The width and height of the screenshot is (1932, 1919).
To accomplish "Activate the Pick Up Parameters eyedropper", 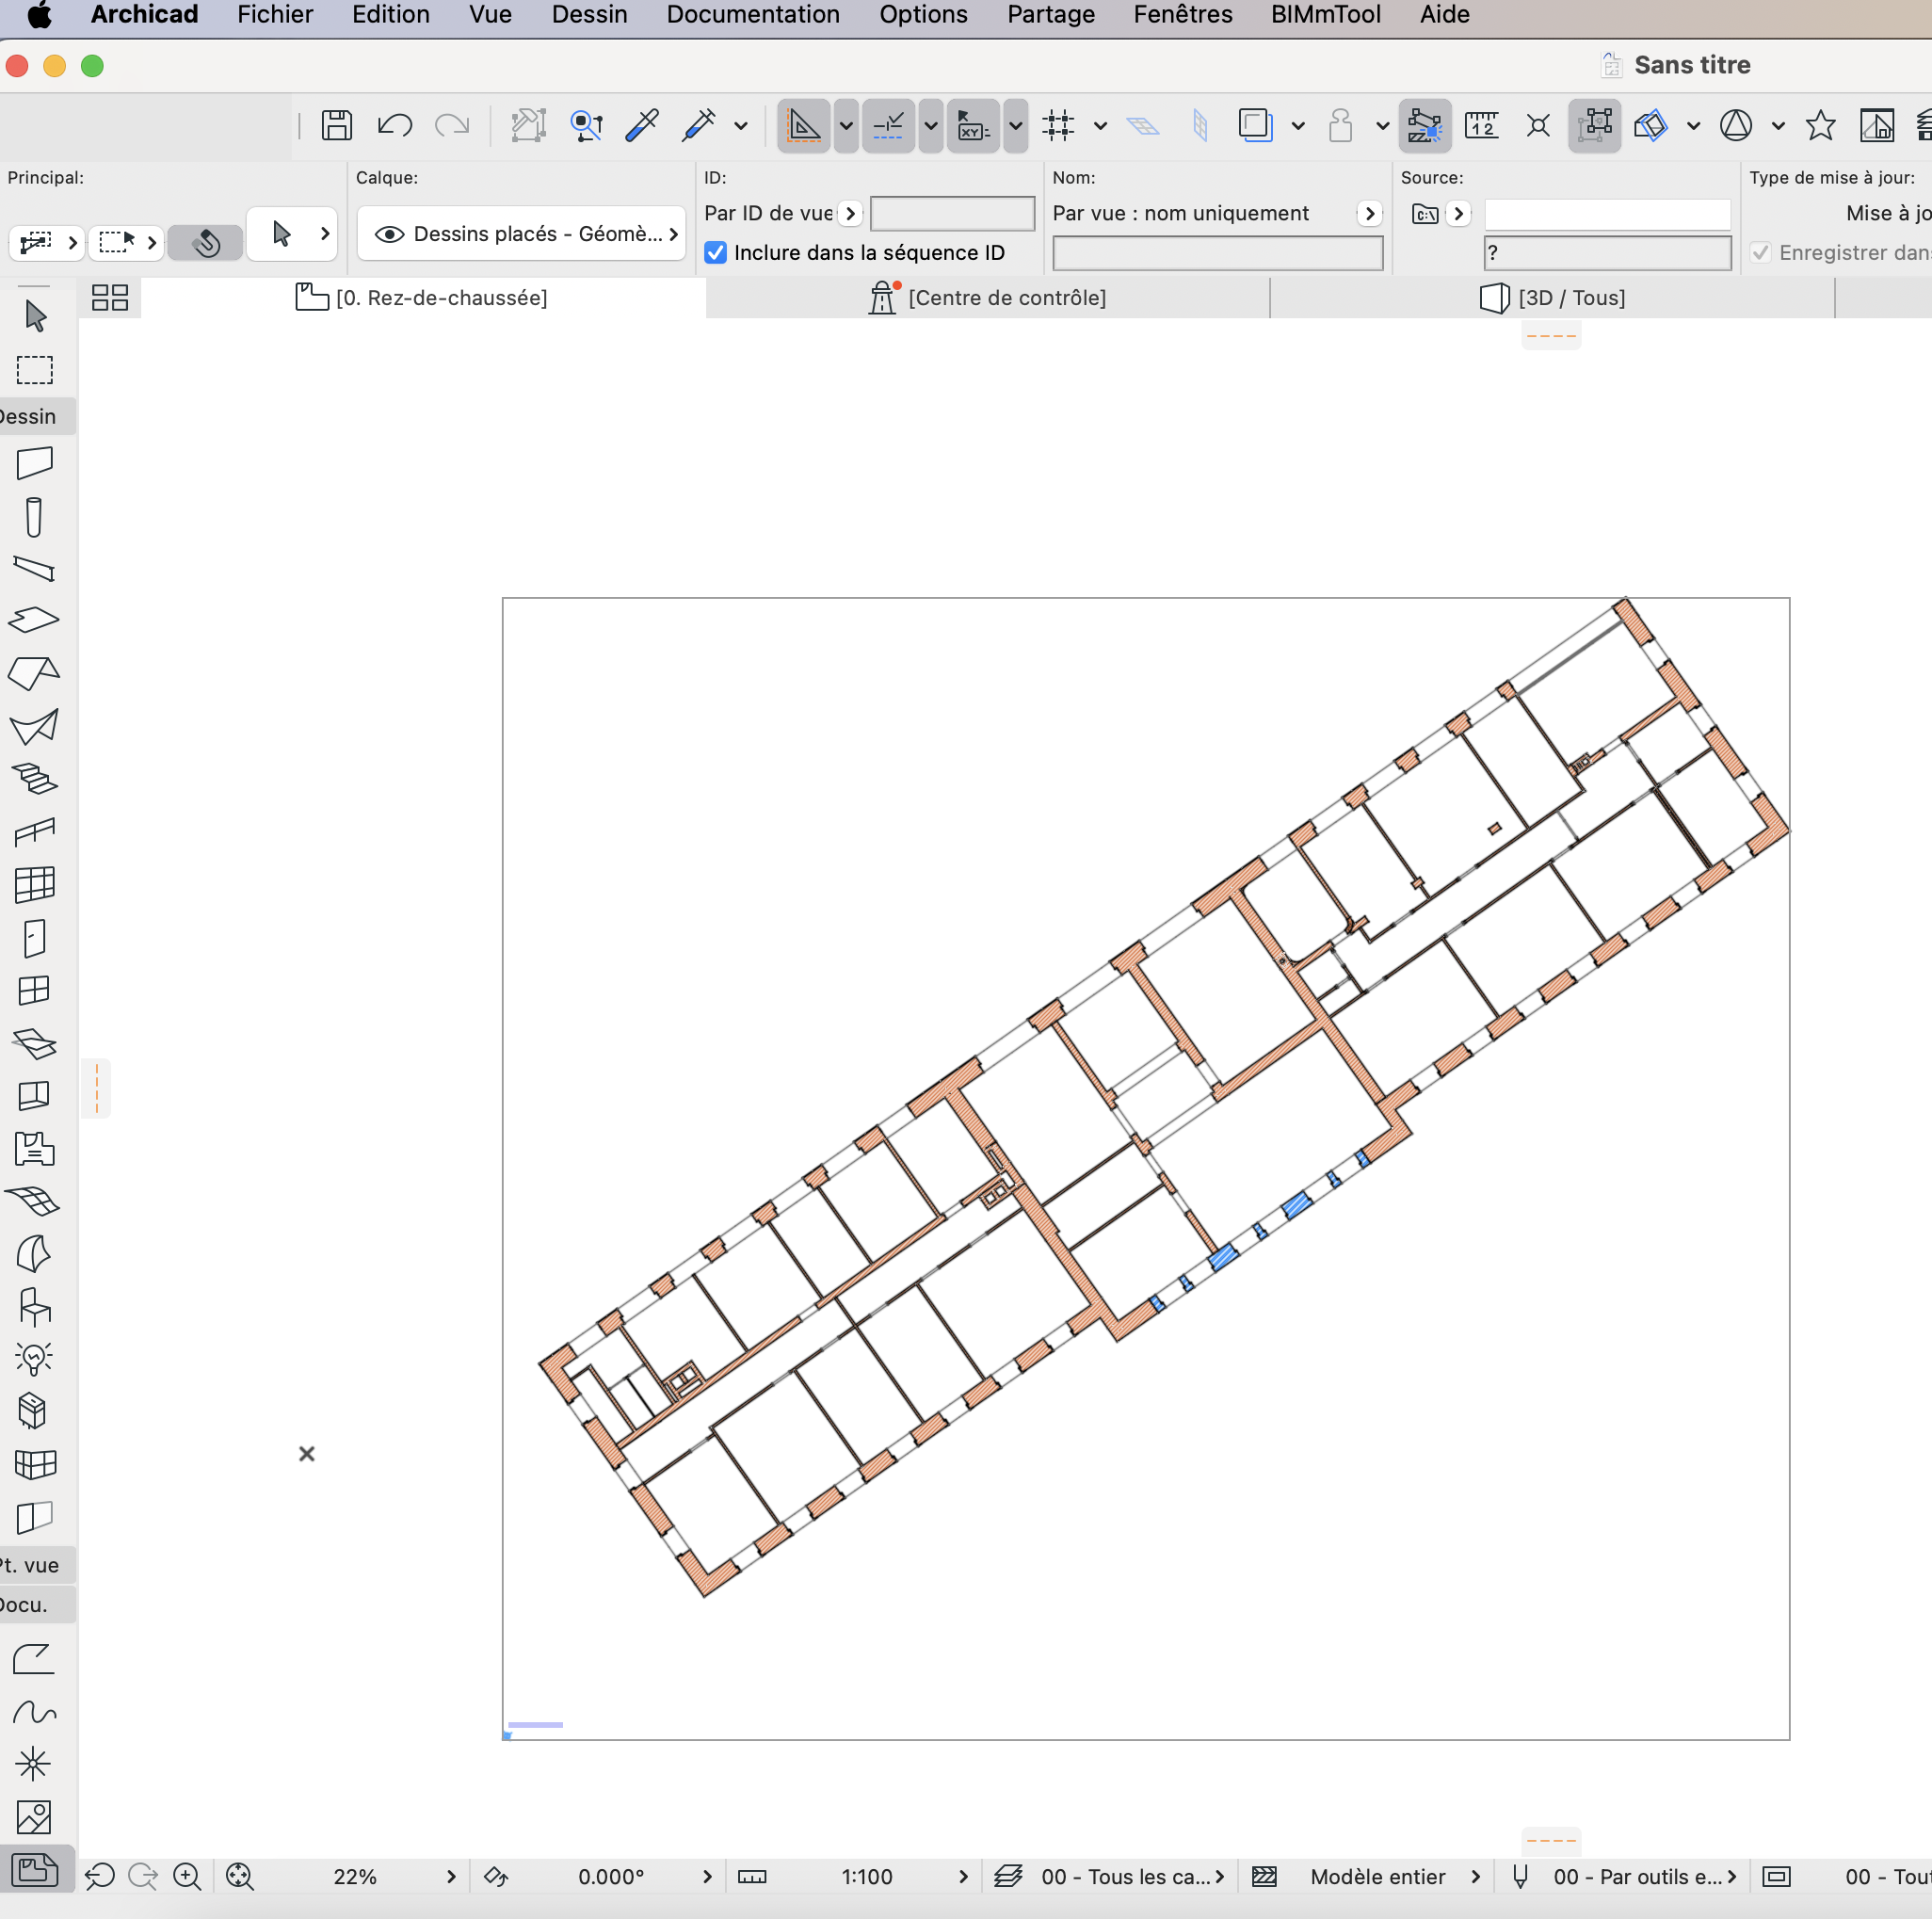I will 642,125.
